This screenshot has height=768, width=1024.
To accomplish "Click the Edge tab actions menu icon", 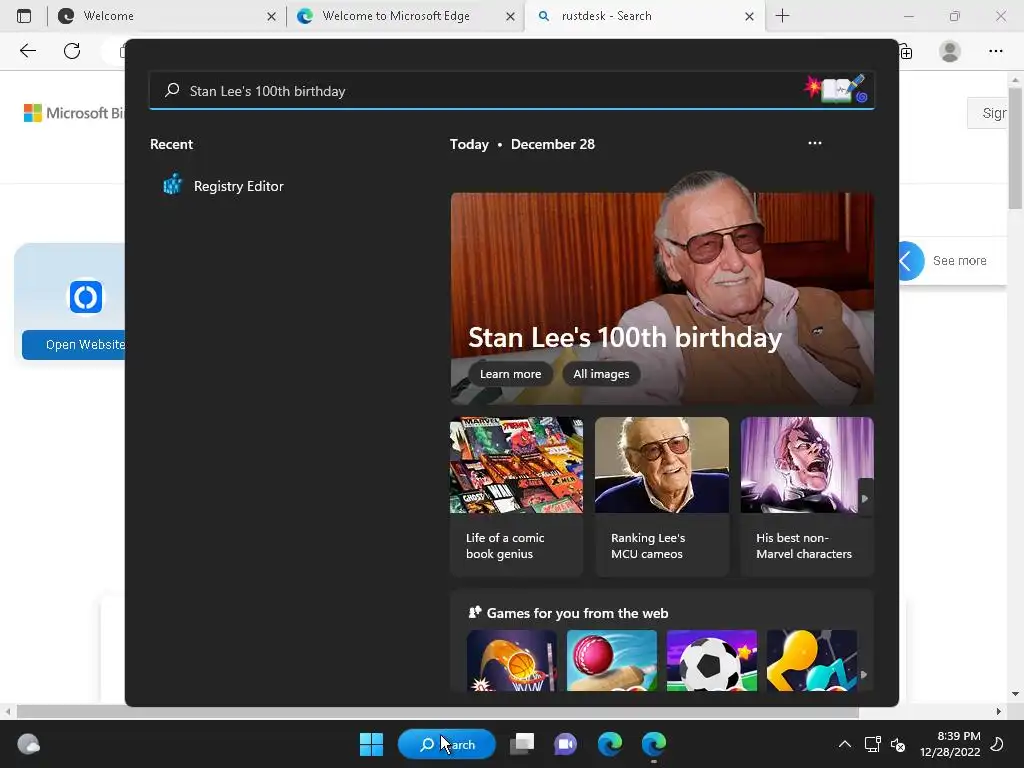I will point(24,16).
